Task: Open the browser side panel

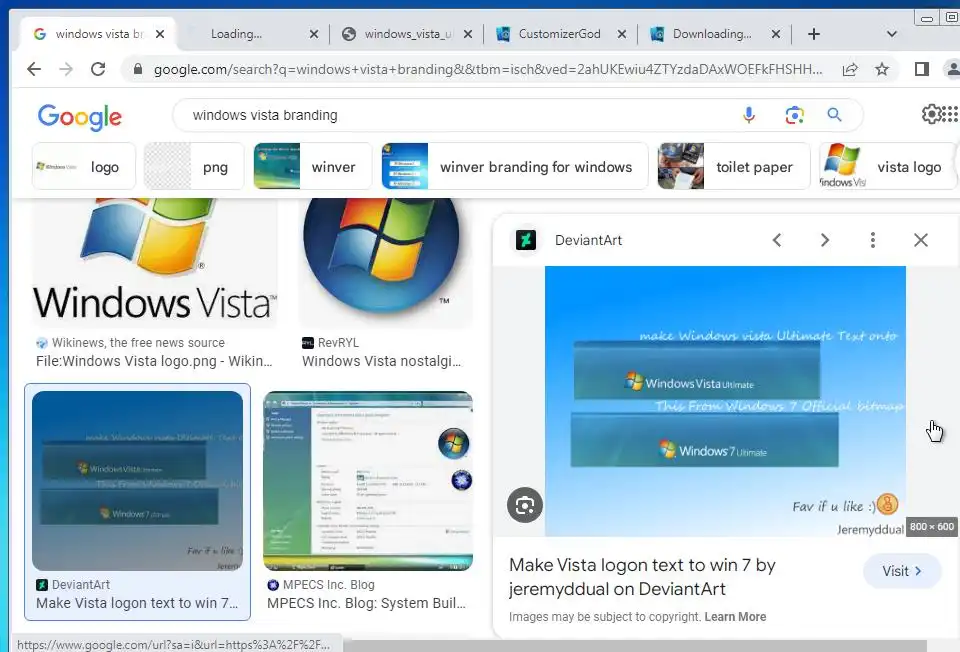Action: [922, 69]
